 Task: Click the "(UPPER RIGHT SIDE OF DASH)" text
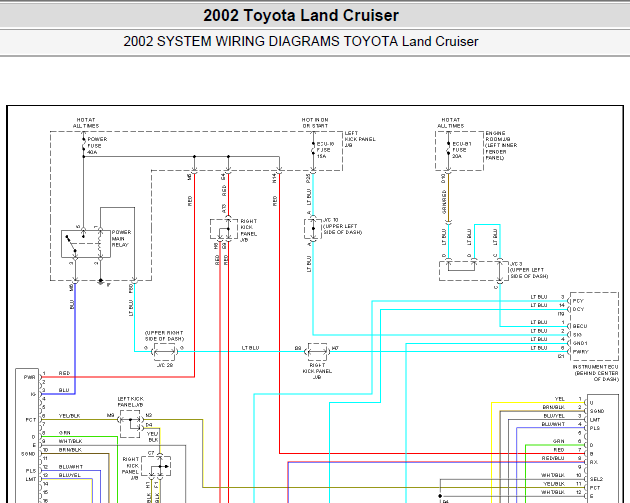pyautogui.click(x=164, y=336)
